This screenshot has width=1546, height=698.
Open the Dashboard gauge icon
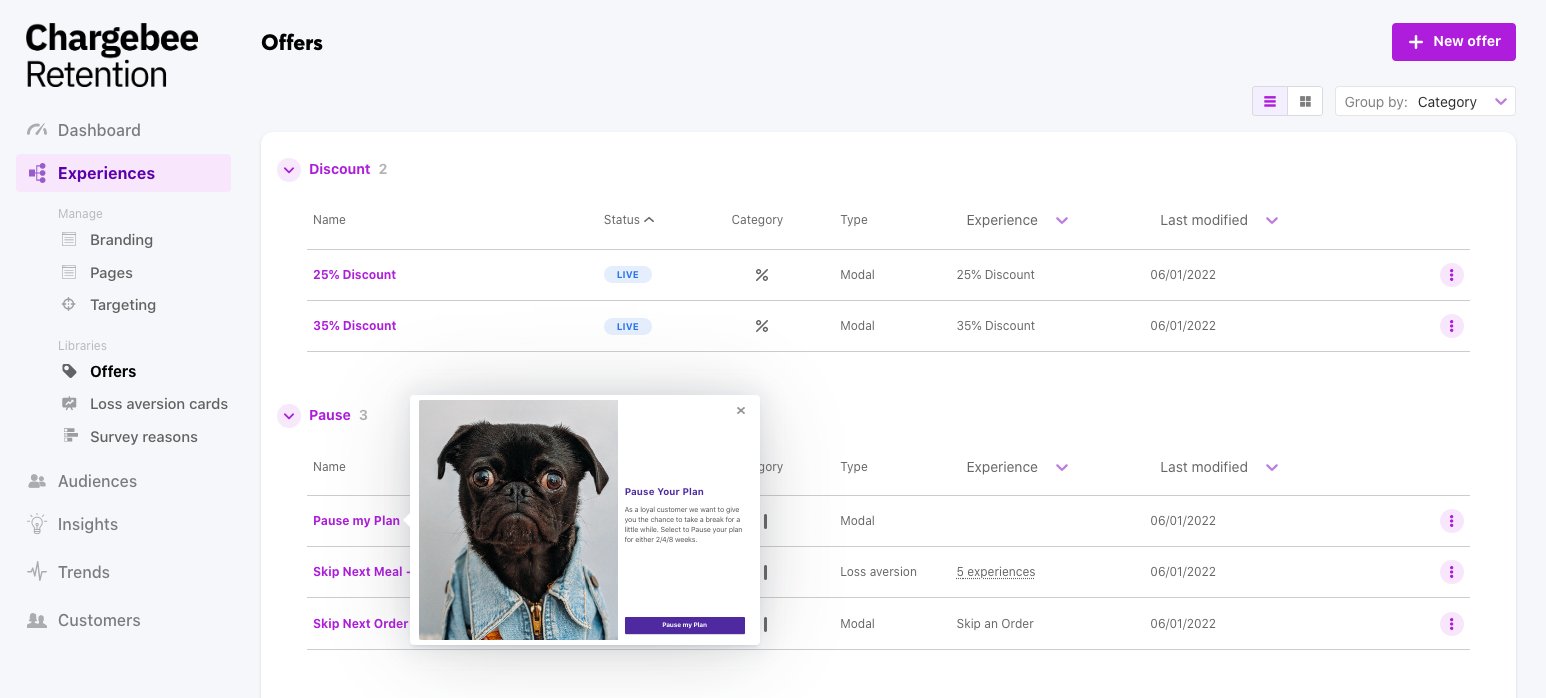tap(37, 130)
